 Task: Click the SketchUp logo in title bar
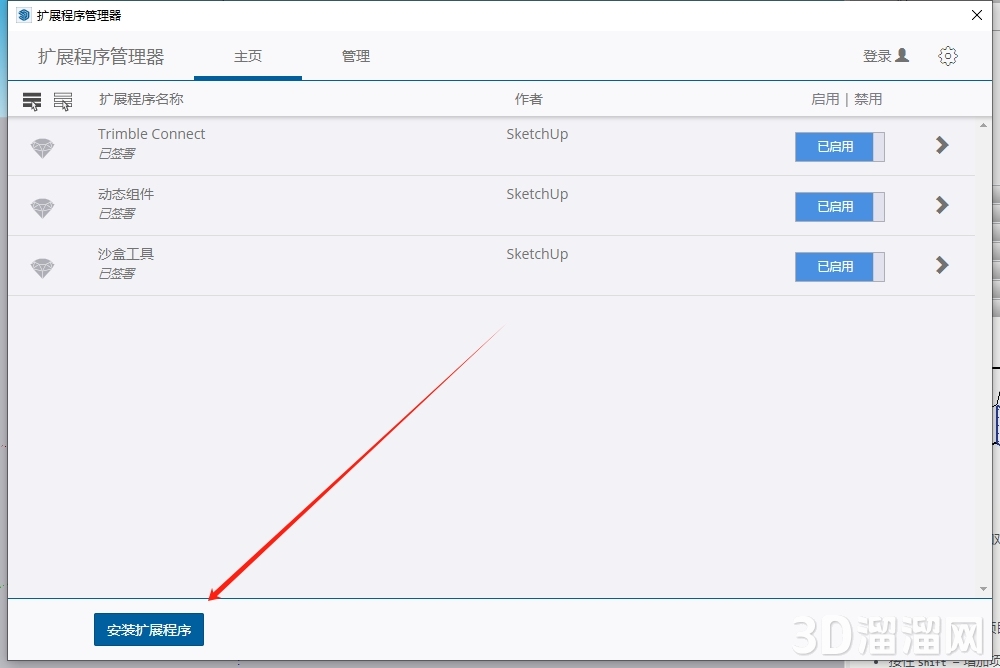[23, 15]
